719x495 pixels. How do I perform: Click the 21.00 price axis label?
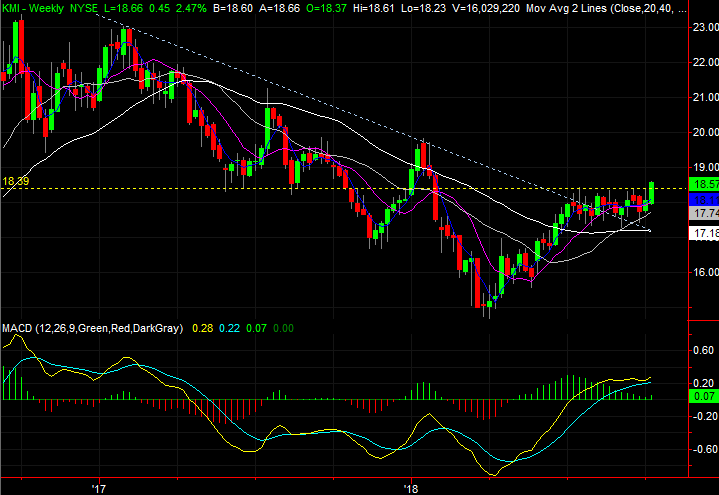click(705, 97)
